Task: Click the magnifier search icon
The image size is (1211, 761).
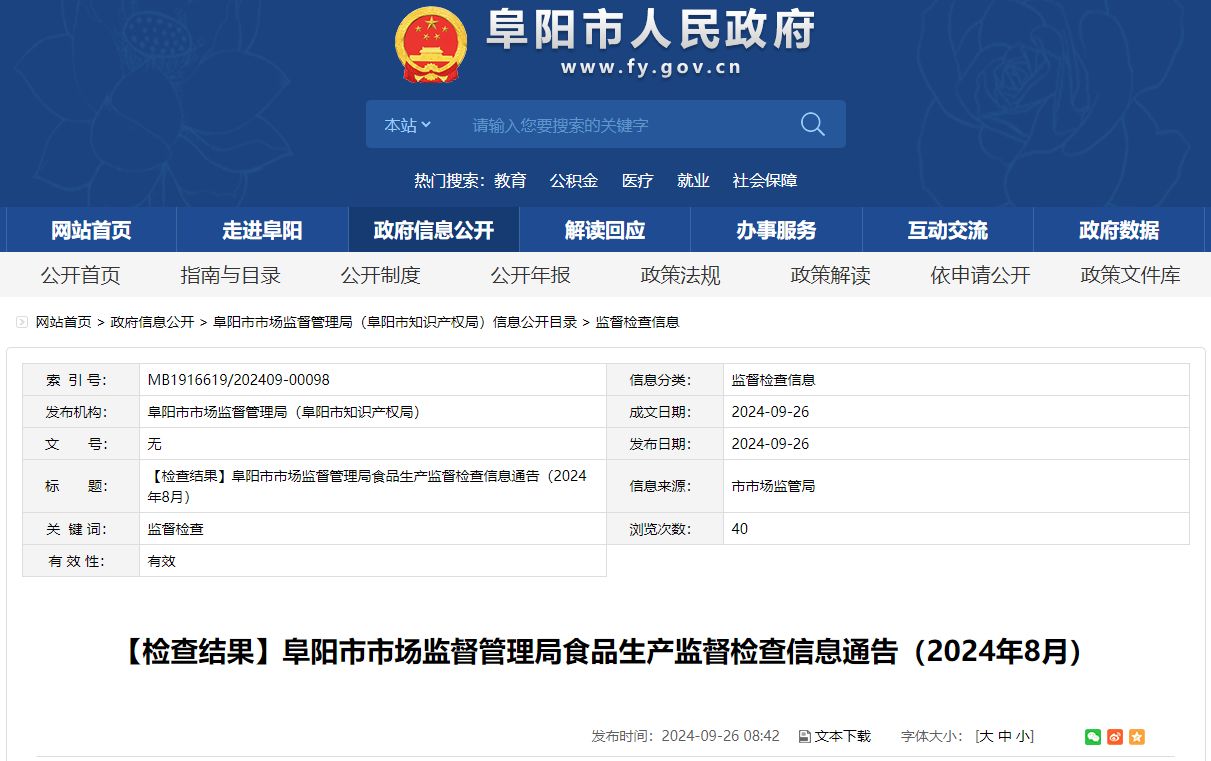Action: (x=813, y=124)
